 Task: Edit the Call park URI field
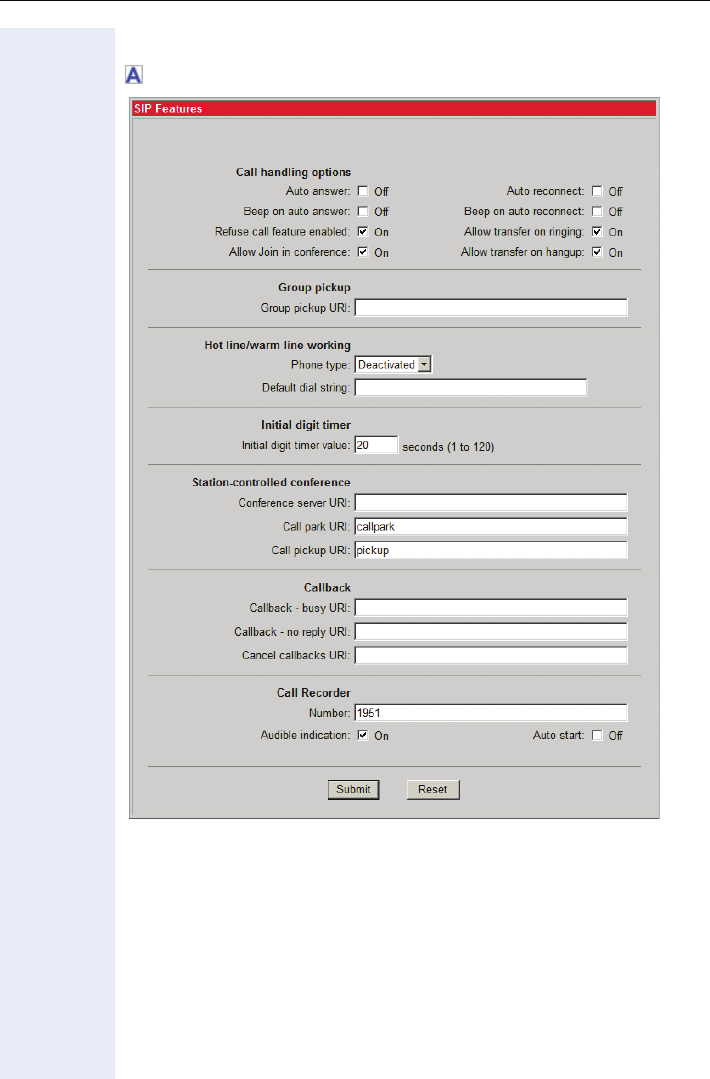click(491, 526)
